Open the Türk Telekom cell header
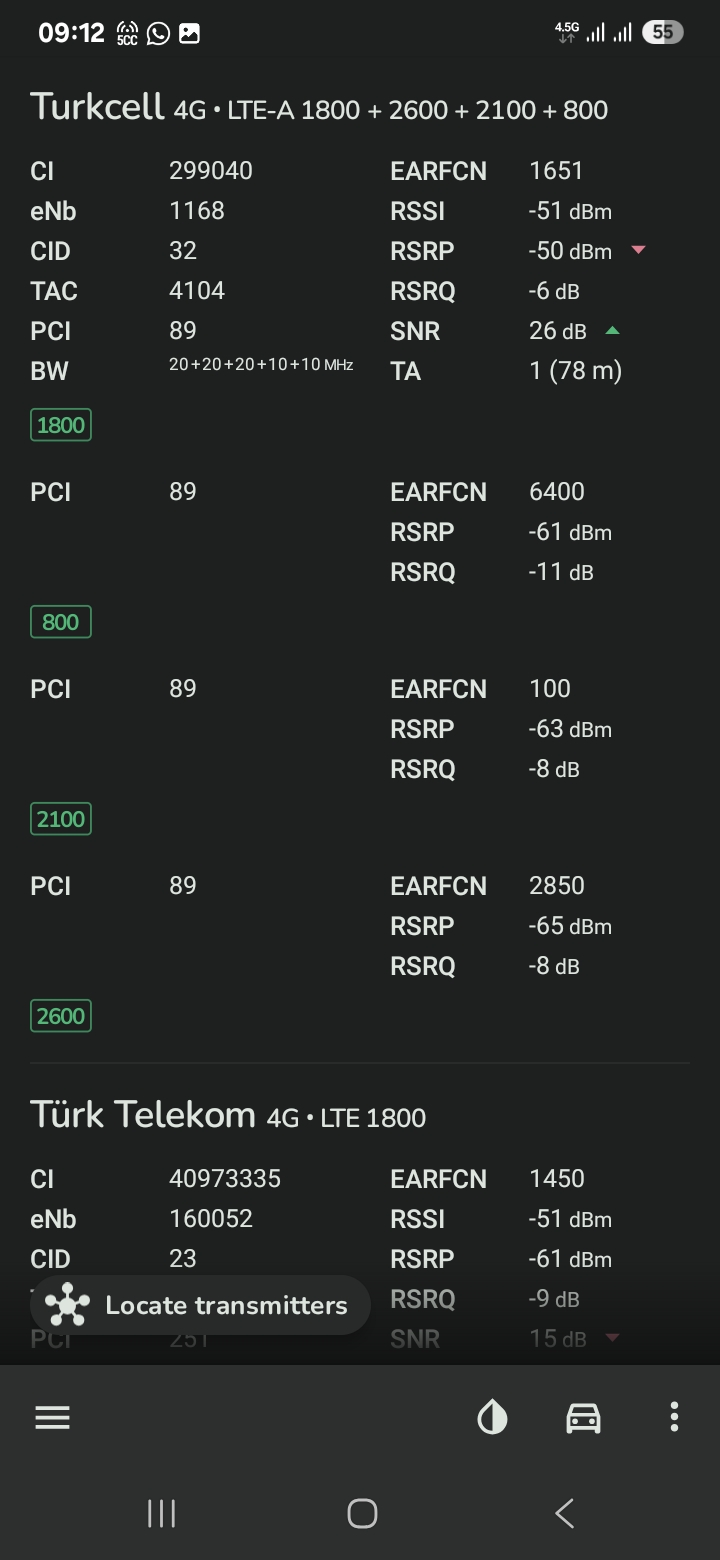 [x=228, y=1114]
